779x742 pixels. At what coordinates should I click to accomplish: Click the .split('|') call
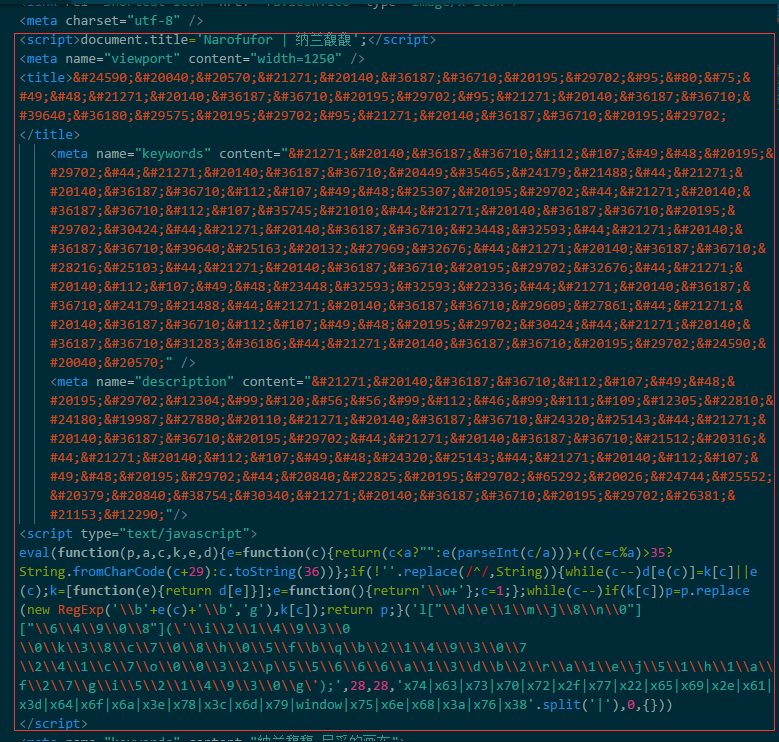[577, 705]
